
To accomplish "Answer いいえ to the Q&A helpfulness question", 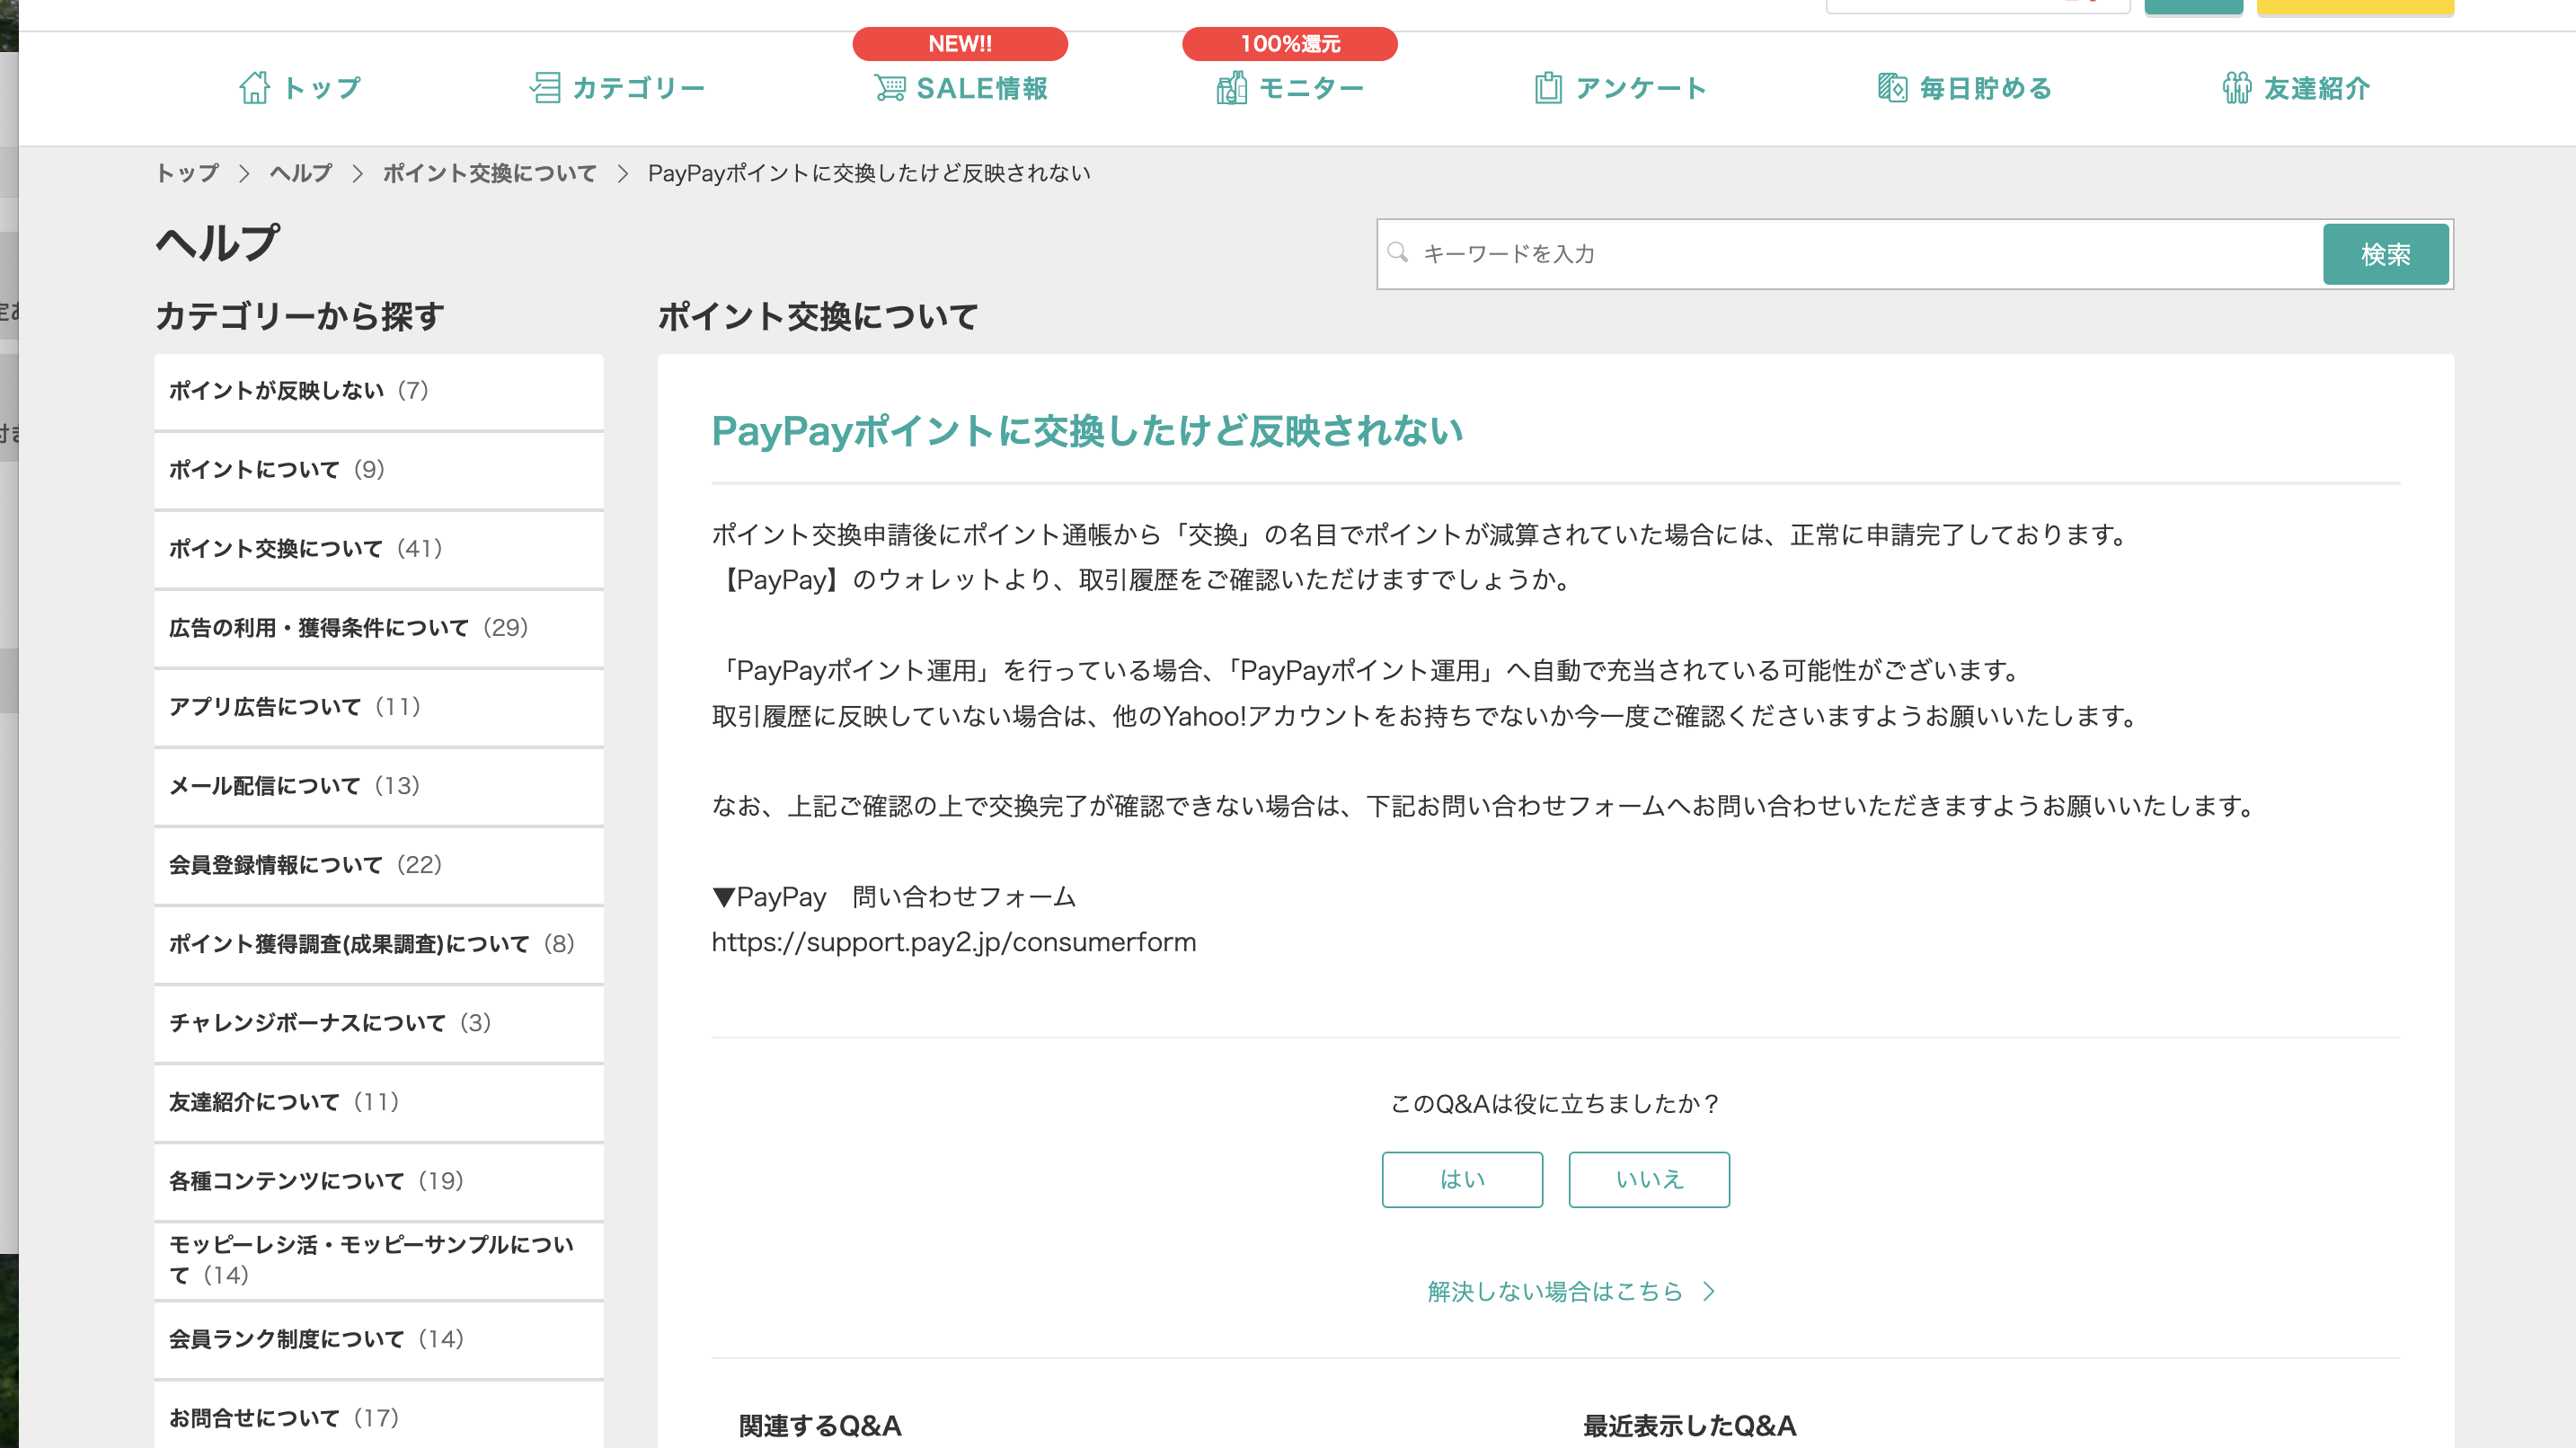I will point(1649,1180).
